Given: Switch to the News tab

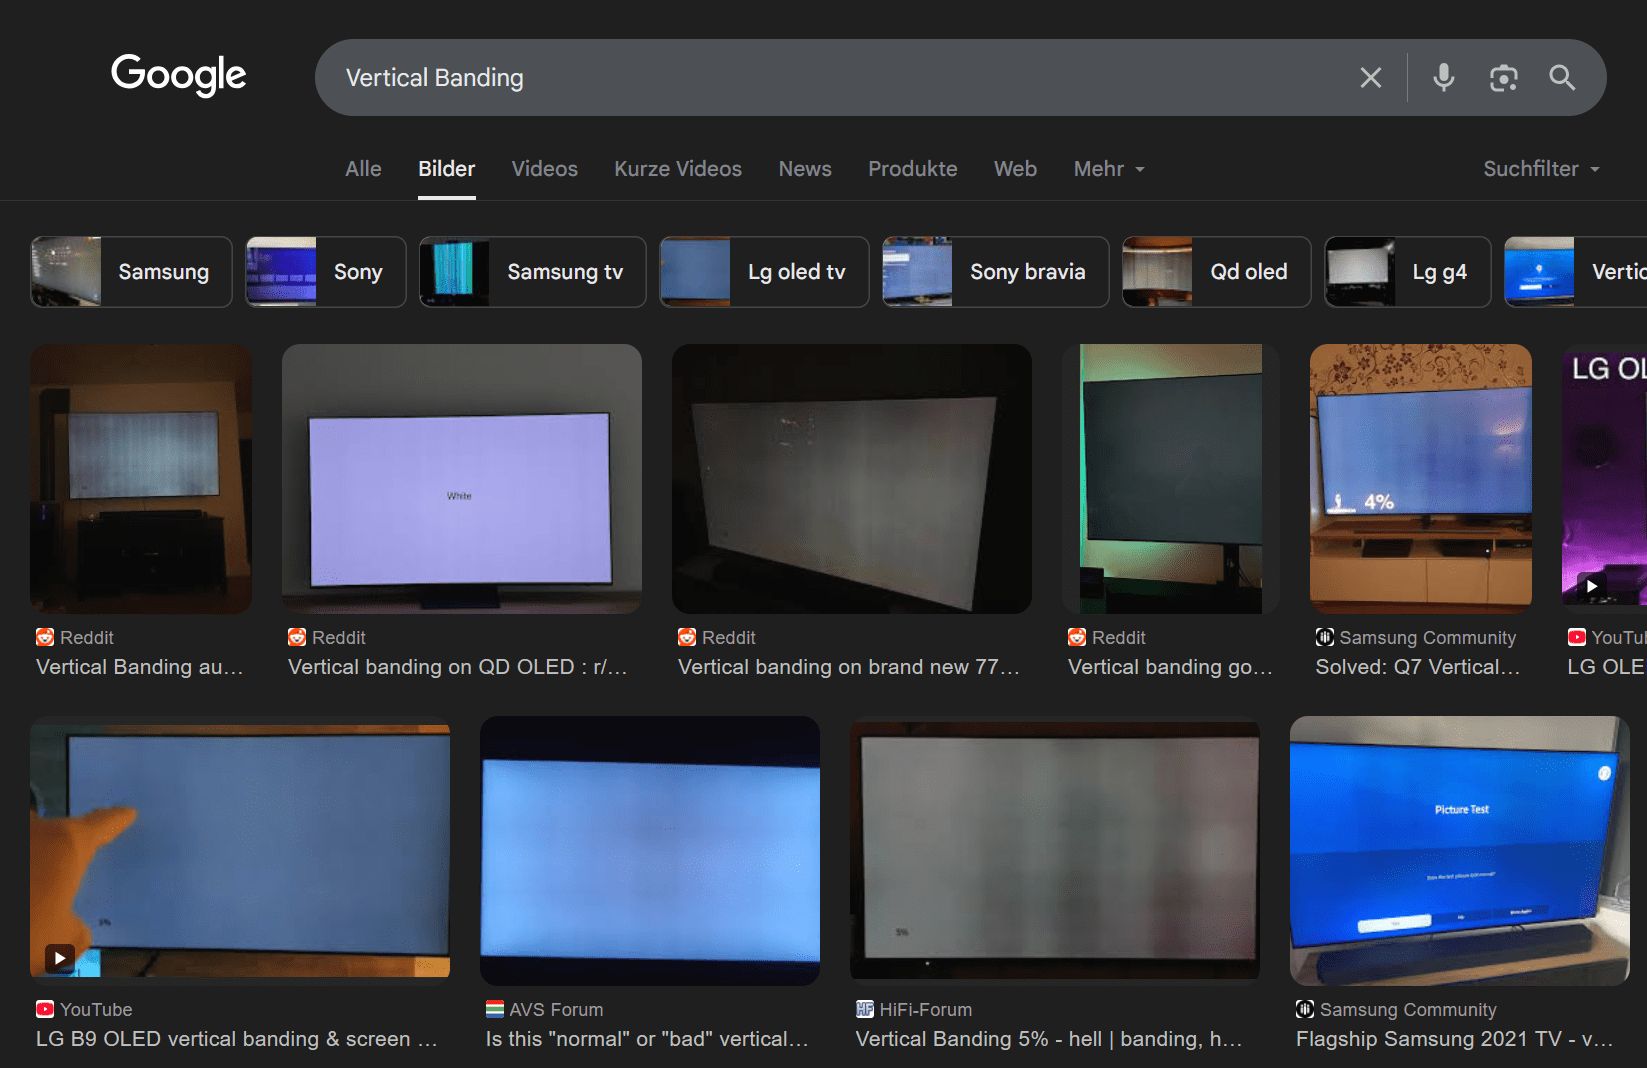Looking at the screenshot, I should click(805, 169).
